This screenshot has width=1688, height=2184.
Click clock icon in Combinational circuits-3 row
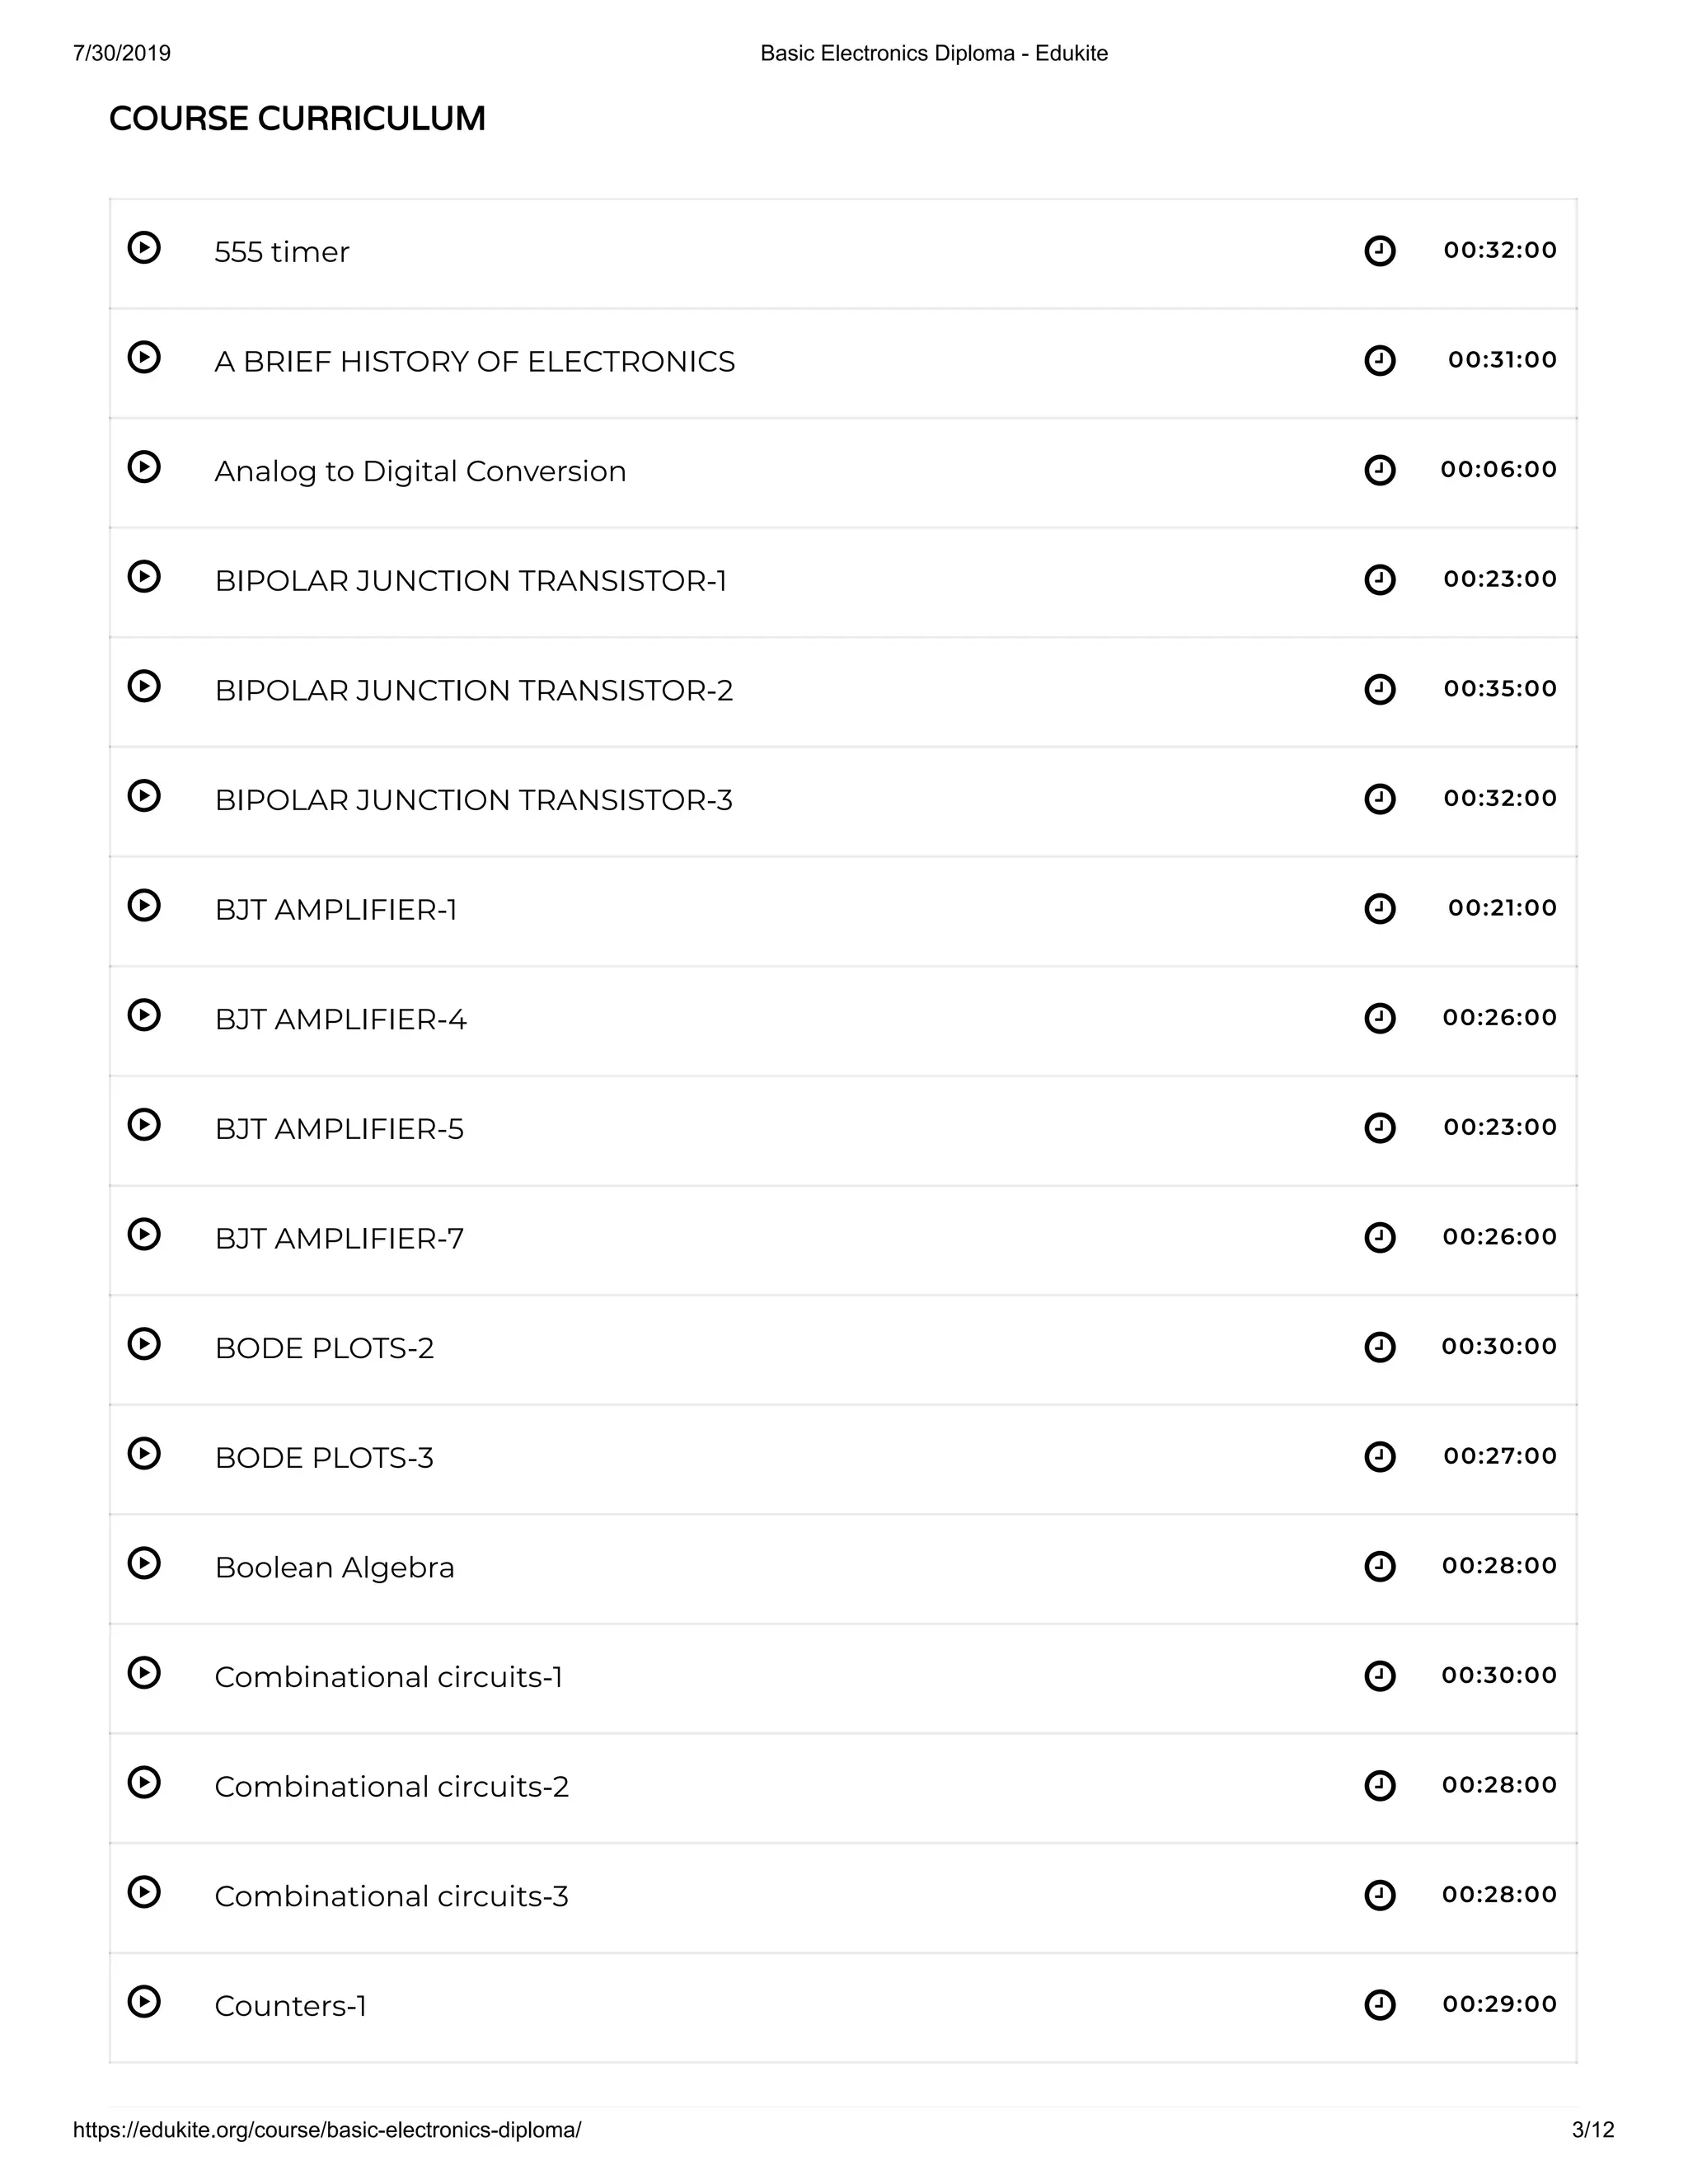tap(1380, 1895)
